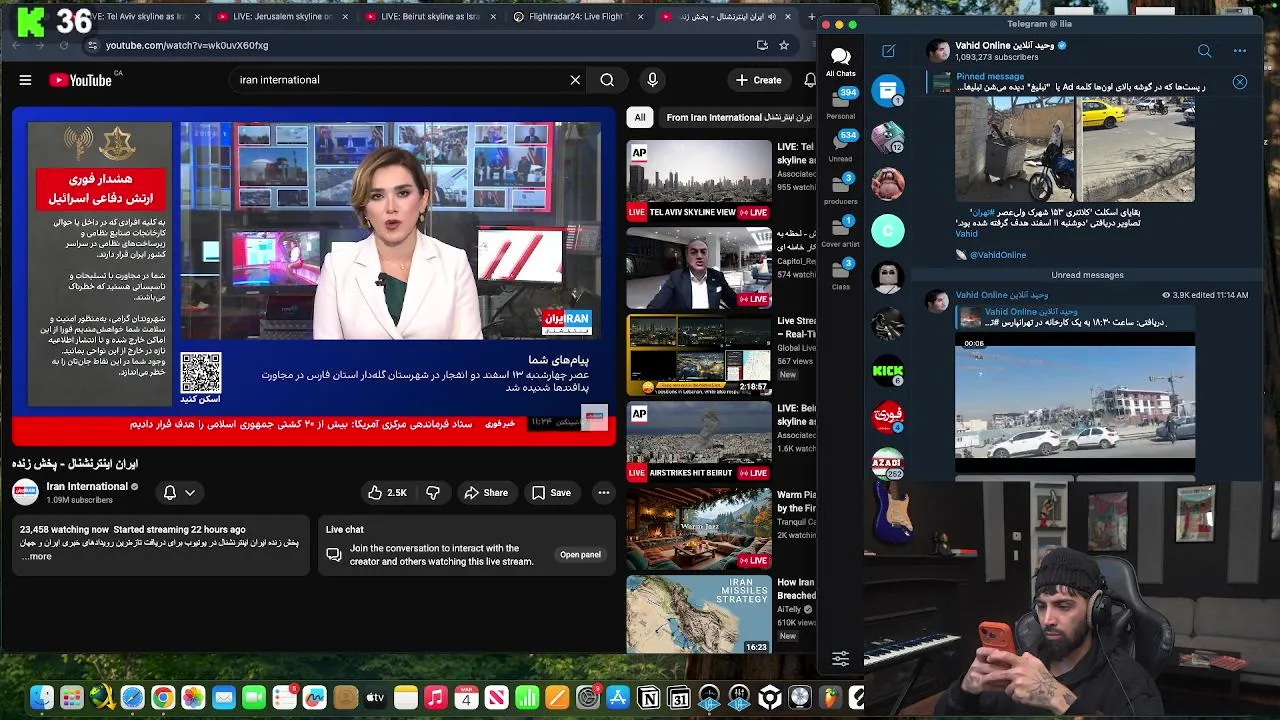The image size is (1280, 720).
Task: Open the @VahidOnline mention link
Action: 998,255
